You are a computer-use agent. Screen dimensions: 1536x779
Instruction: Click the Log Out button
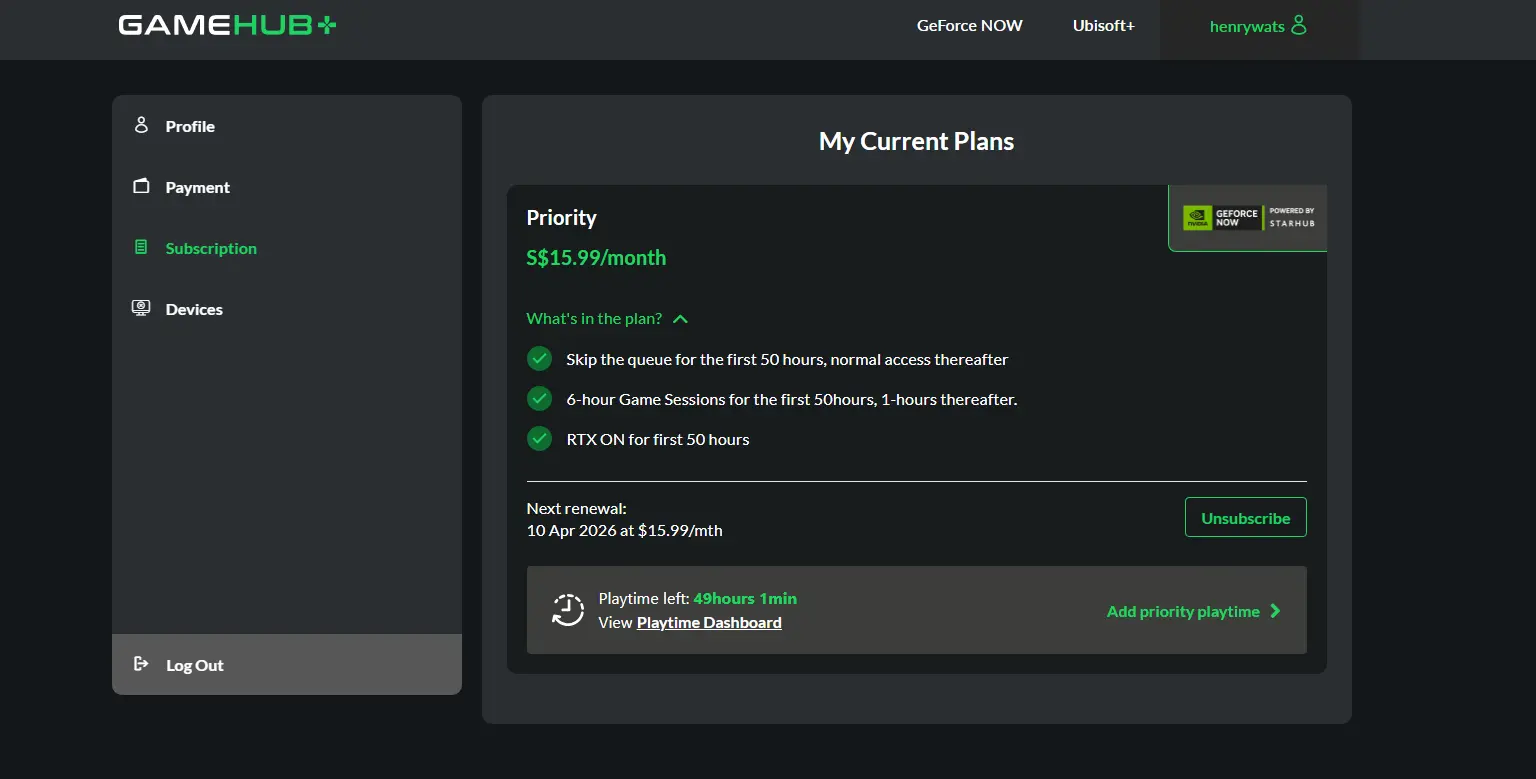287,664
